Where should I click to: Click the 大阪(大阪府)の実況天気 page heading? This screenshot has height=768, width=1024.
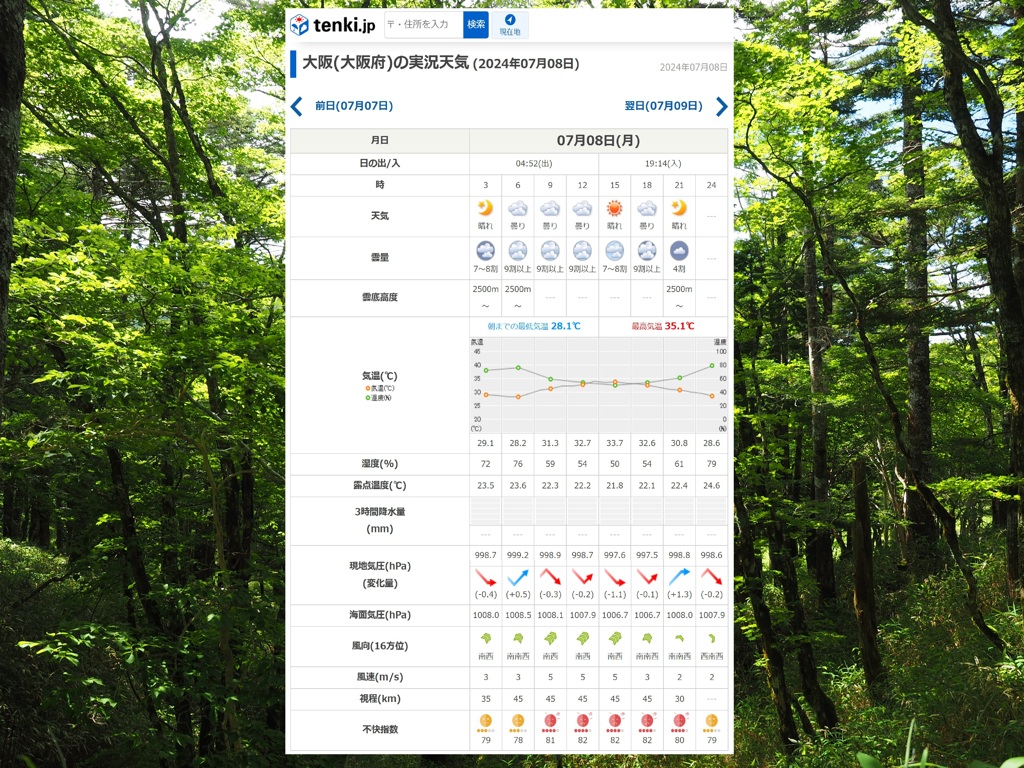click(385, 63)
